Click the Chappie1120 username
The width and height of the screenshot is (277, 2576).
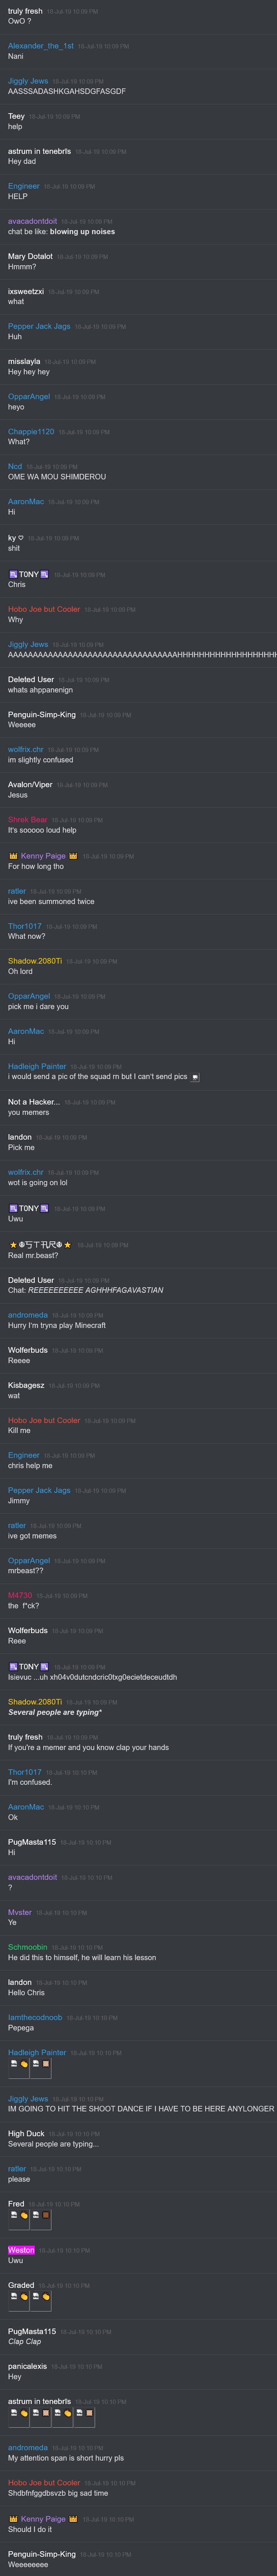(x=31, y=432)
